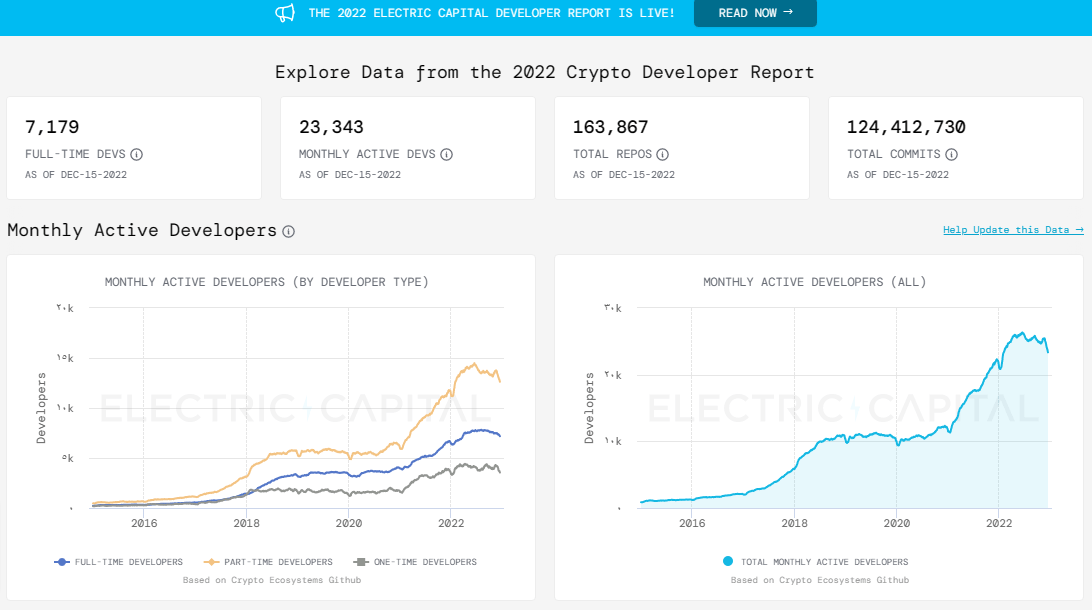1092x610 pixels.
Task: Click the info icon beside TOTAL REPOS
Action: [662, 155]
